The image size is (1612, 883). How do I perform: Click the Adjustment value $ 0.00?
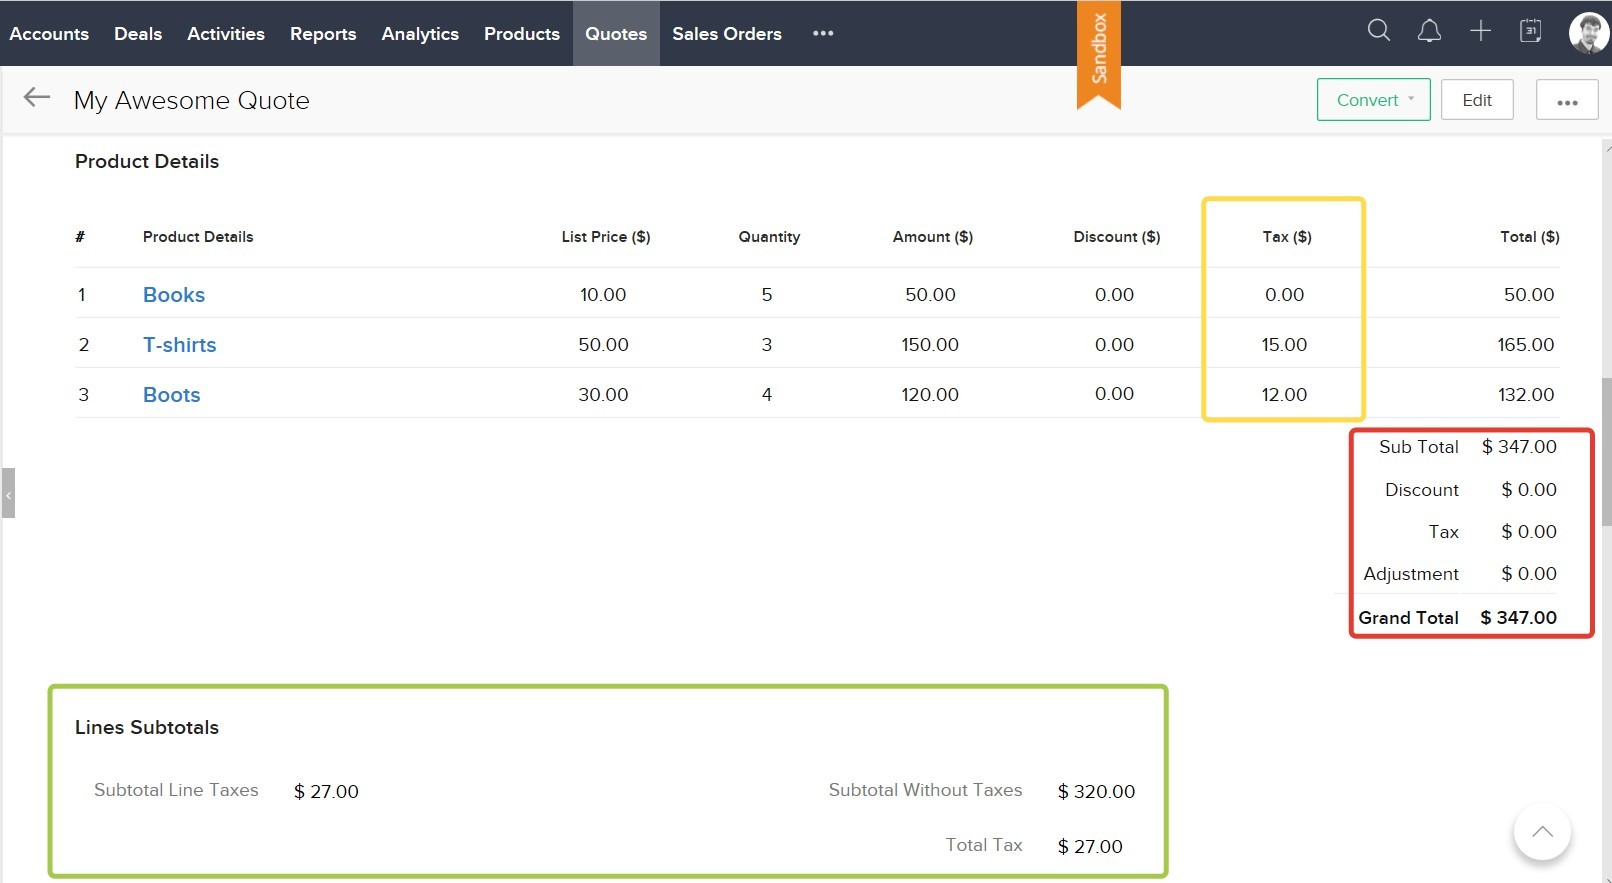click(1529, 574)
